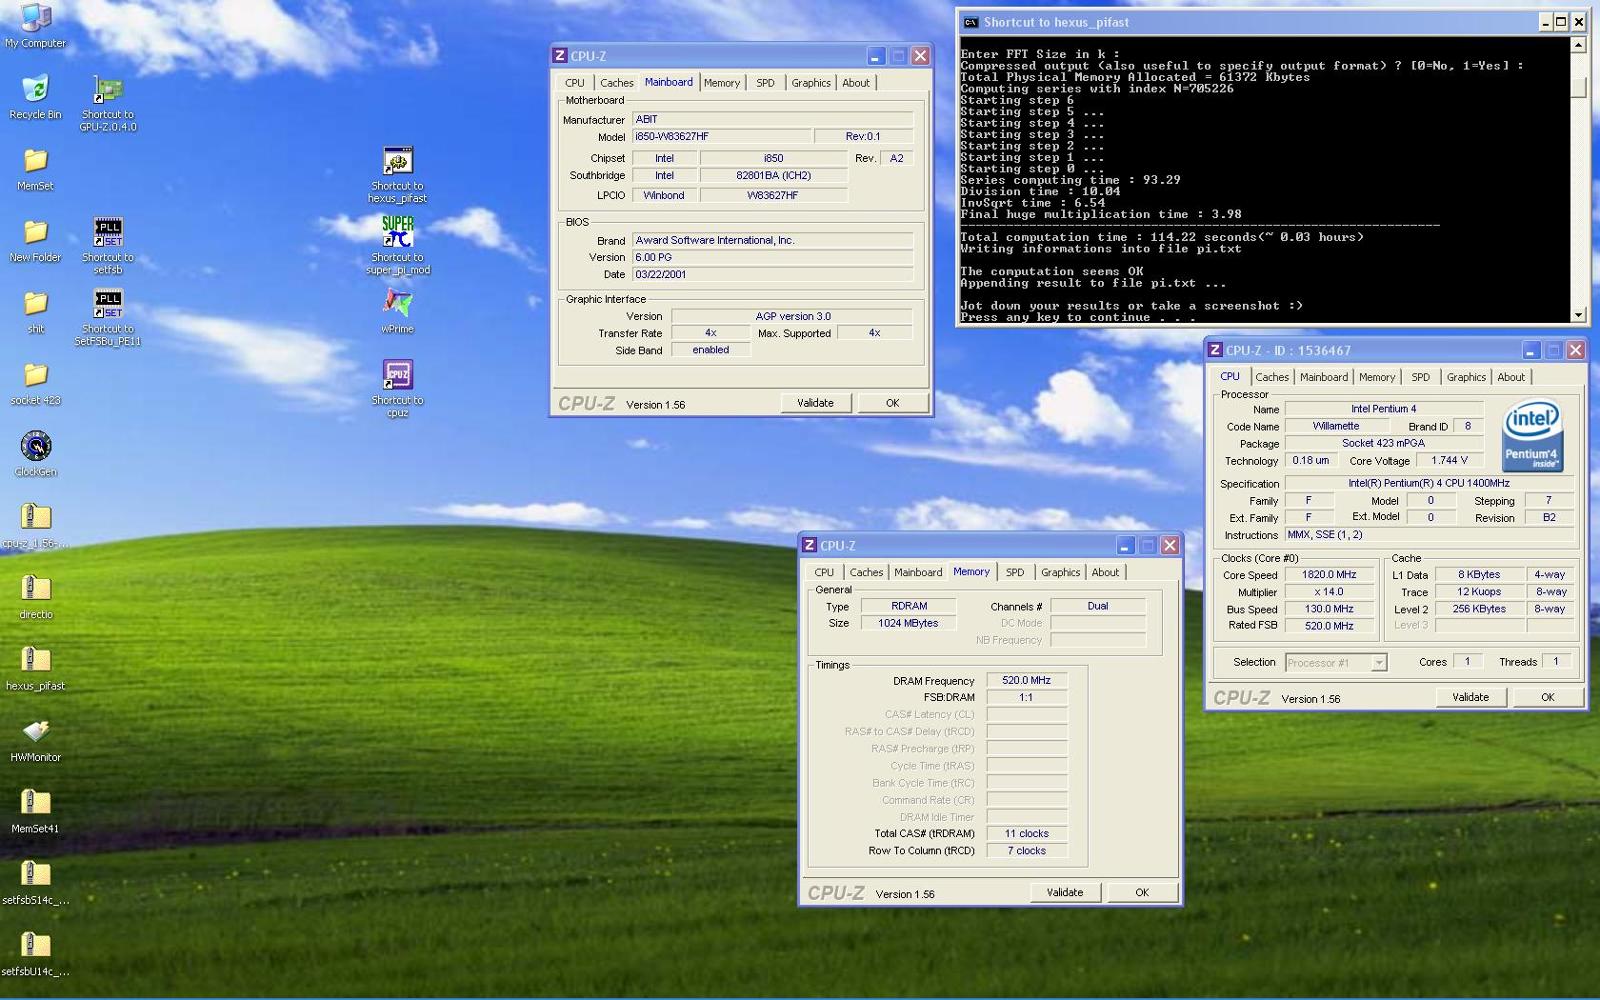Open Mainboard tab in CPU-Z ID 1536467 window

click(1324, 377)
